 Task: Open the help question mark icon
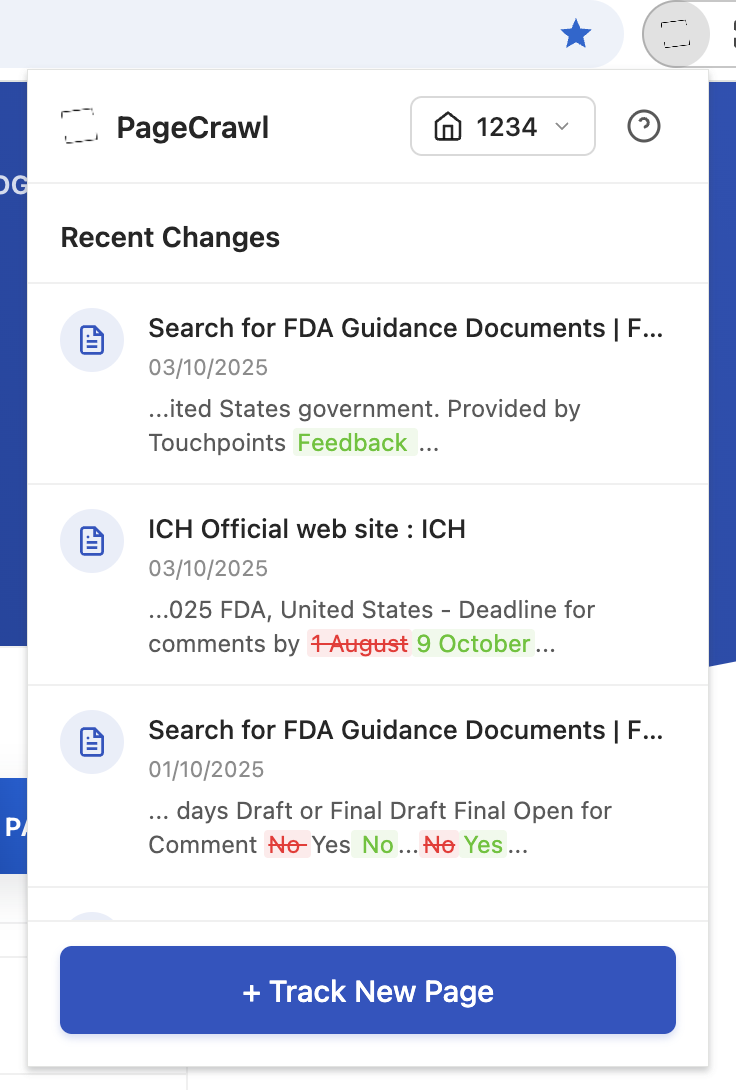[x=643, y=127]
